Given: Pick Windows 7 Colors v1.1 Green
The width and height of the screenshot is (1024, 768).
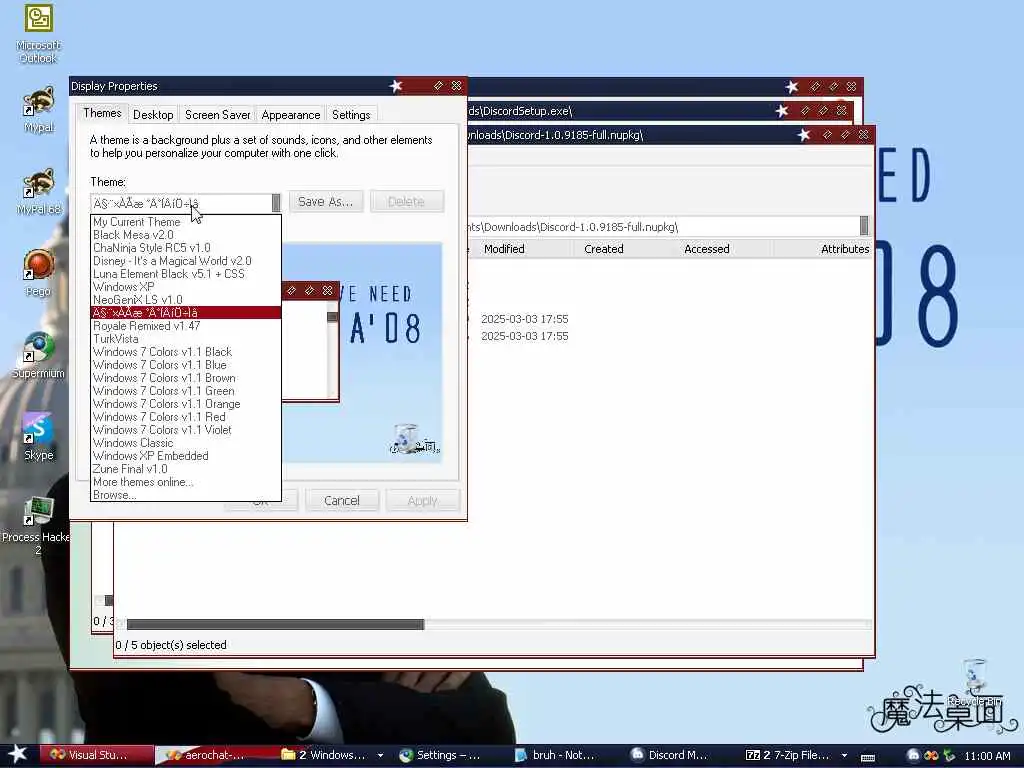Looking at the screenshot, I should tap(185, 391).
